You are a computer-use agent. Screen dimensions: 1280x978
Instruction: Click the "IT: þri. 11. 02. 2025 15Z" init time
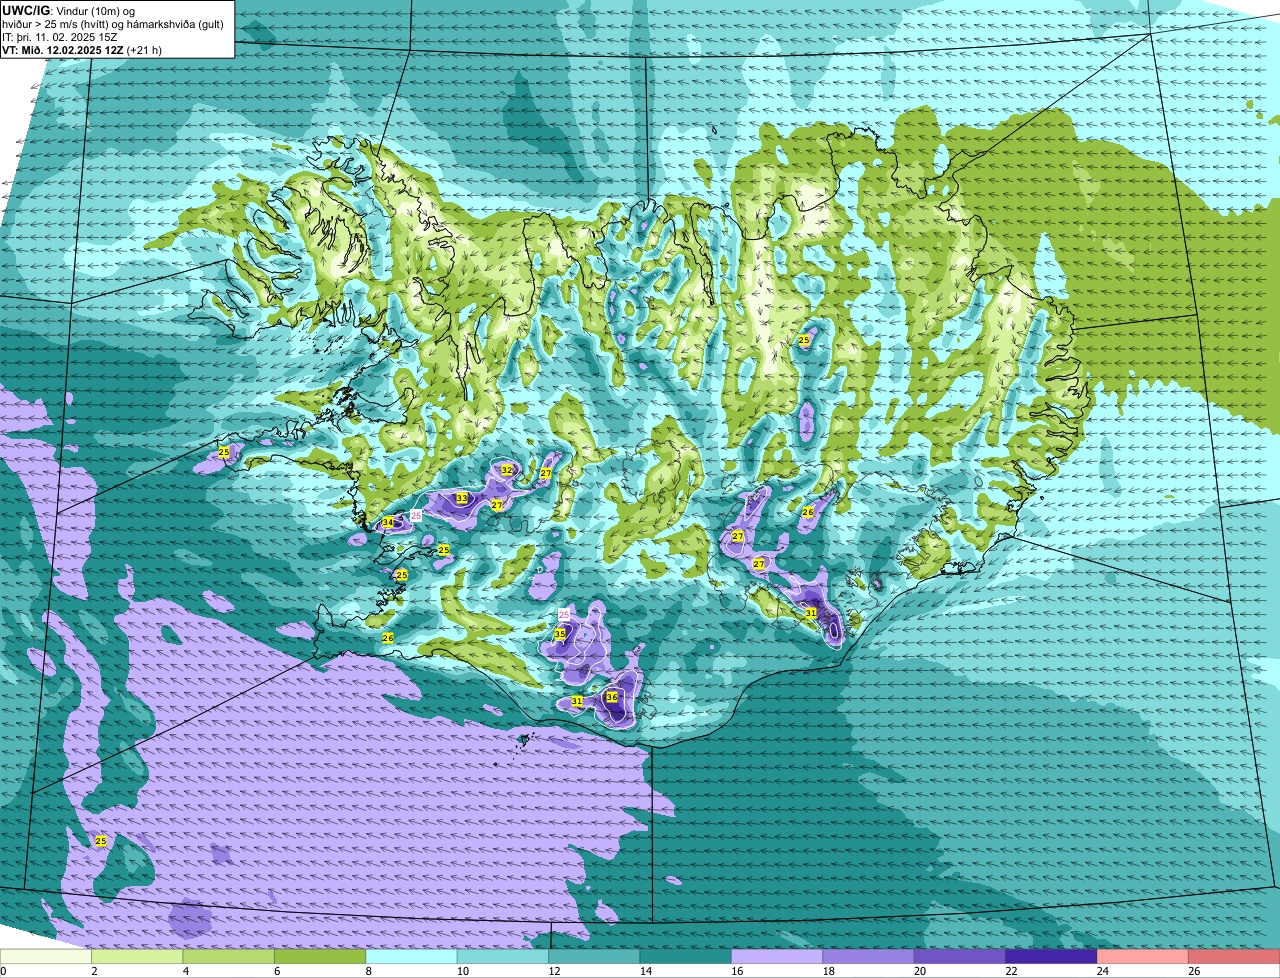[x=60, y=37]
